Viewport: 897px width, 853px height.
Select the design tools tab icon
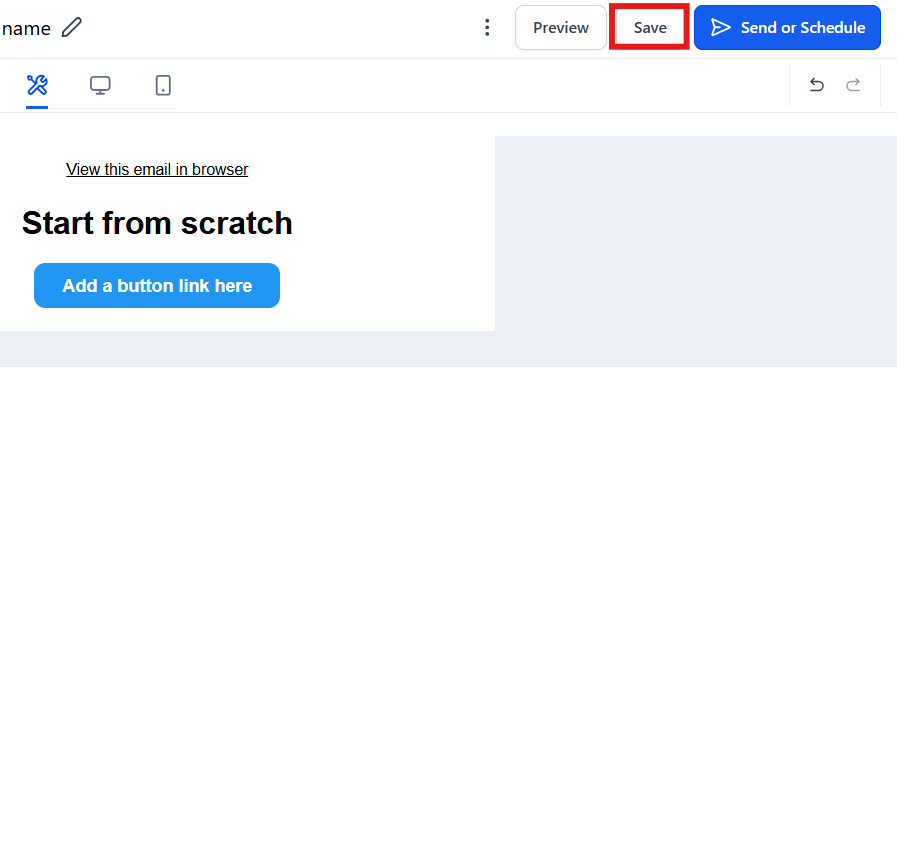tap(37, 85)
